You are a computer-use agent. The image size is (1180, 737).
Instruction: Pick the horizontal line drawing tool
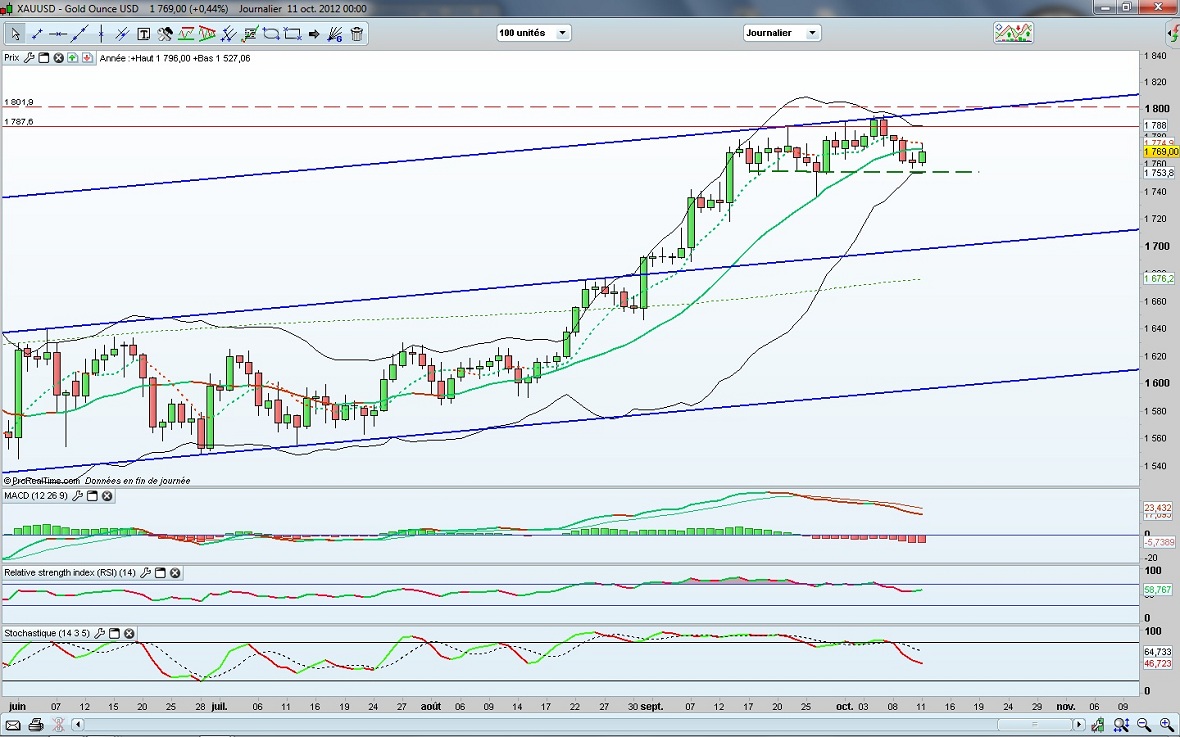click(x=58, y=33)
